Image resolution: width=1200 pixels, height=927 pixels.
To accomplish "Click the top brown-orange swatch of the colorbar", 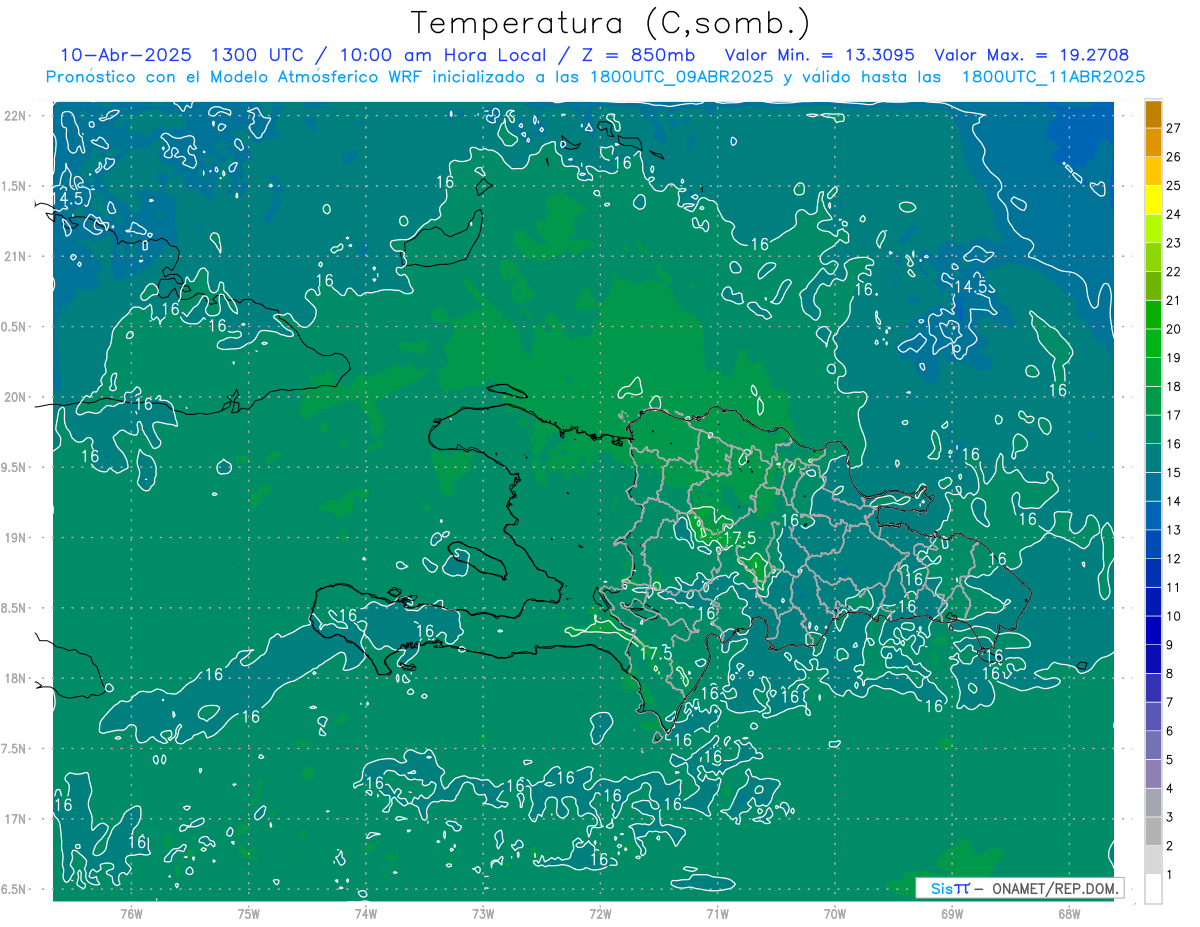I will pyautogui.click(x=1153, y=113).
